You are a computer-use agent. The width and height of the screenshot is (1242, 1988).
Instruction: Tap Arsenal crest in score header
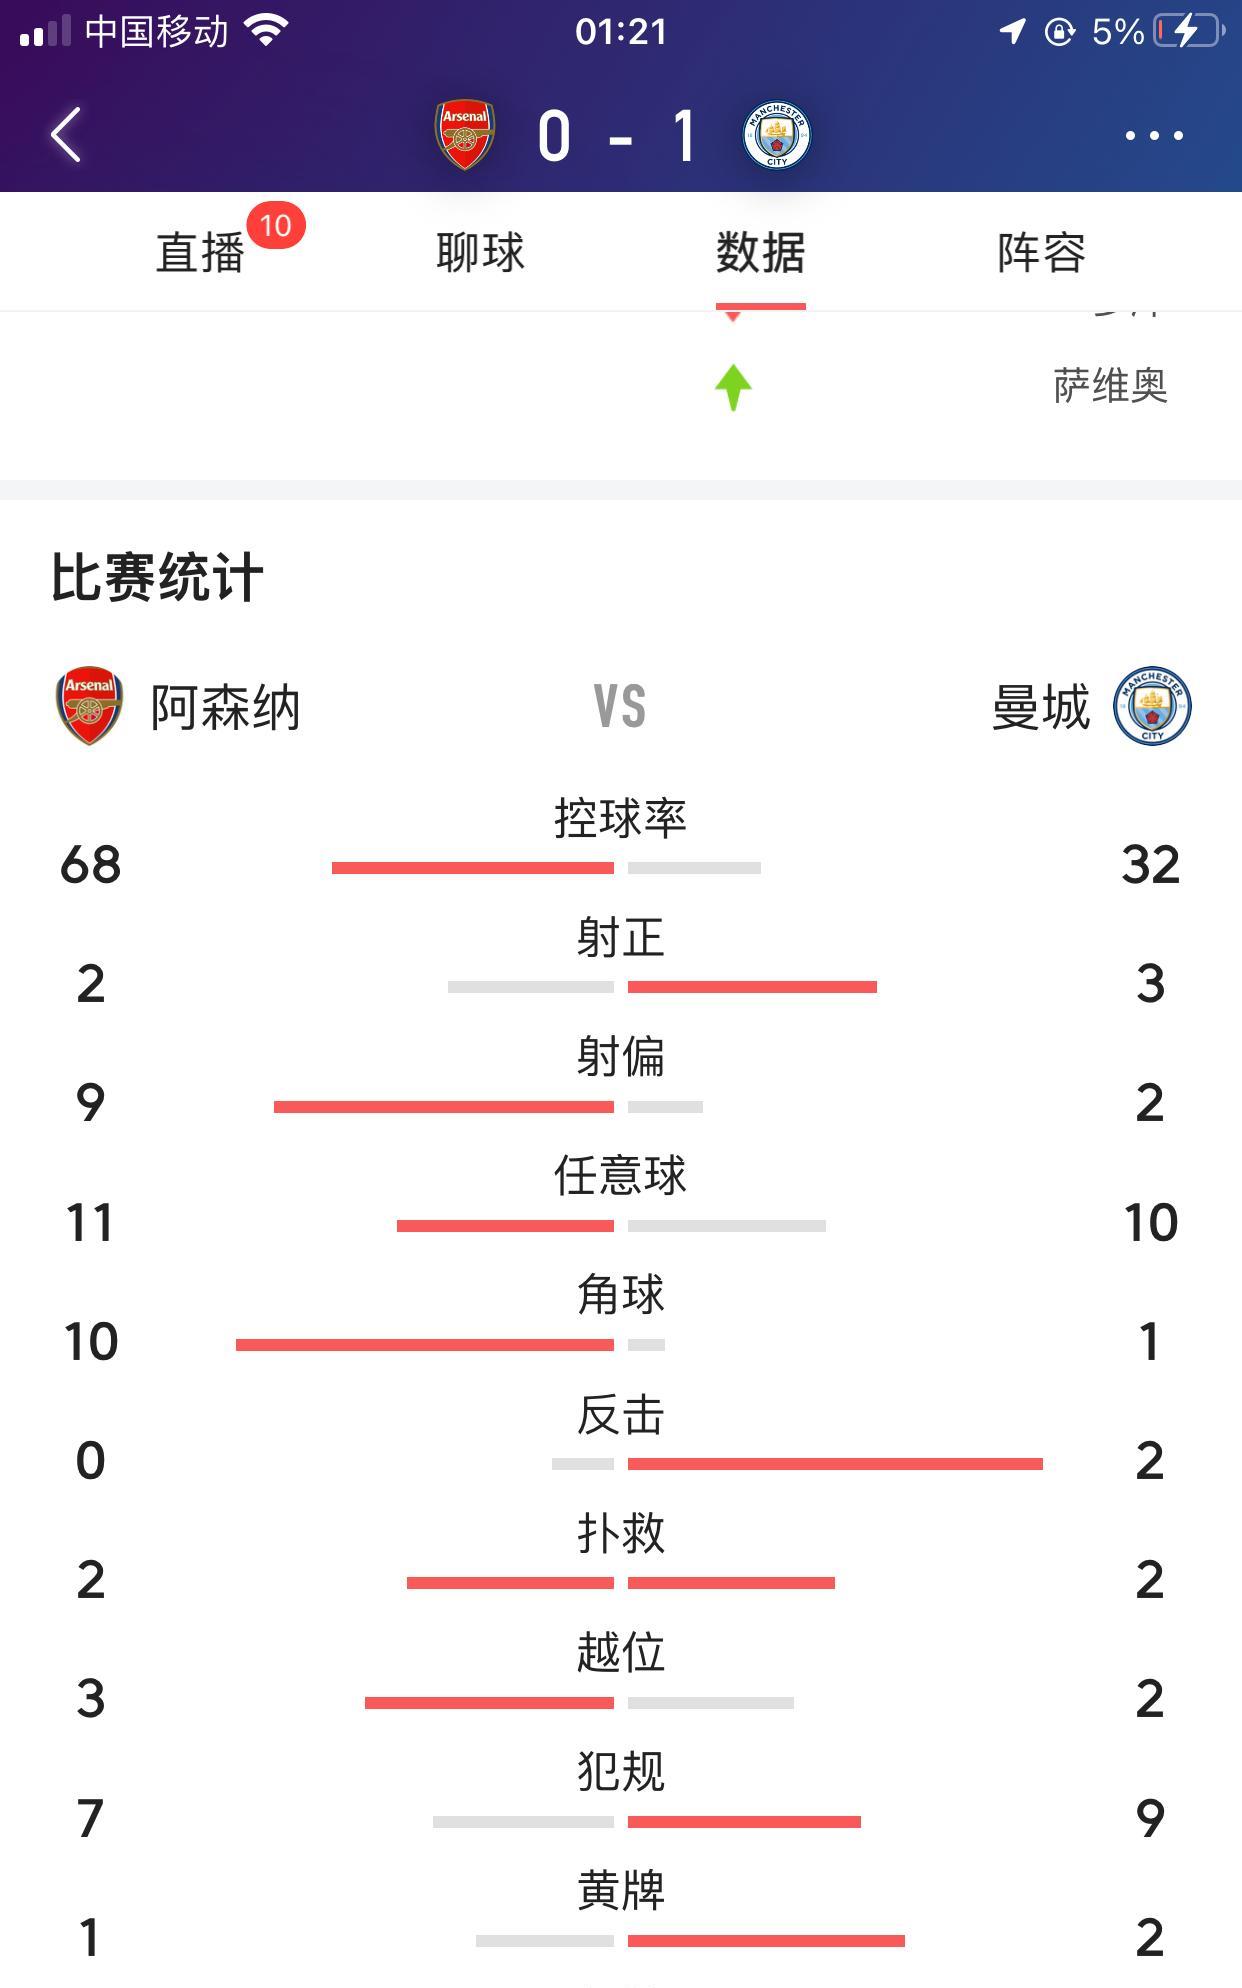[465, 135]
